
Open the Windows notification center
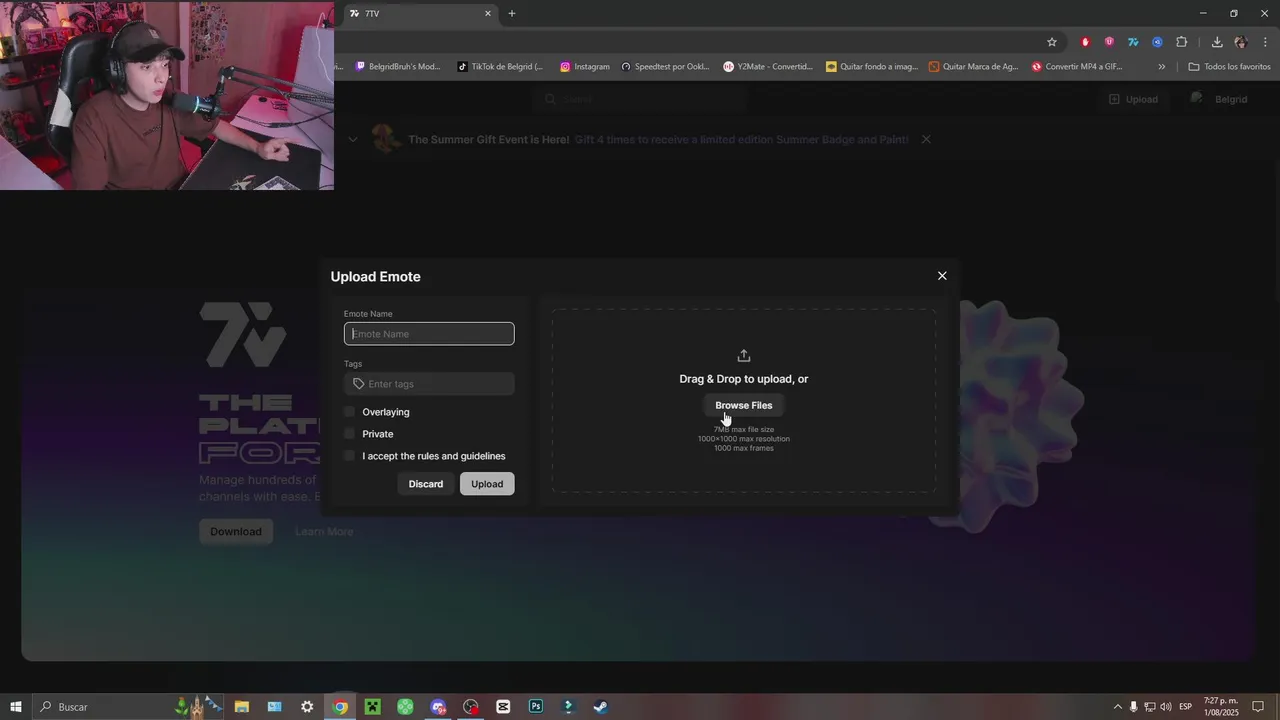click(1258, 707)
